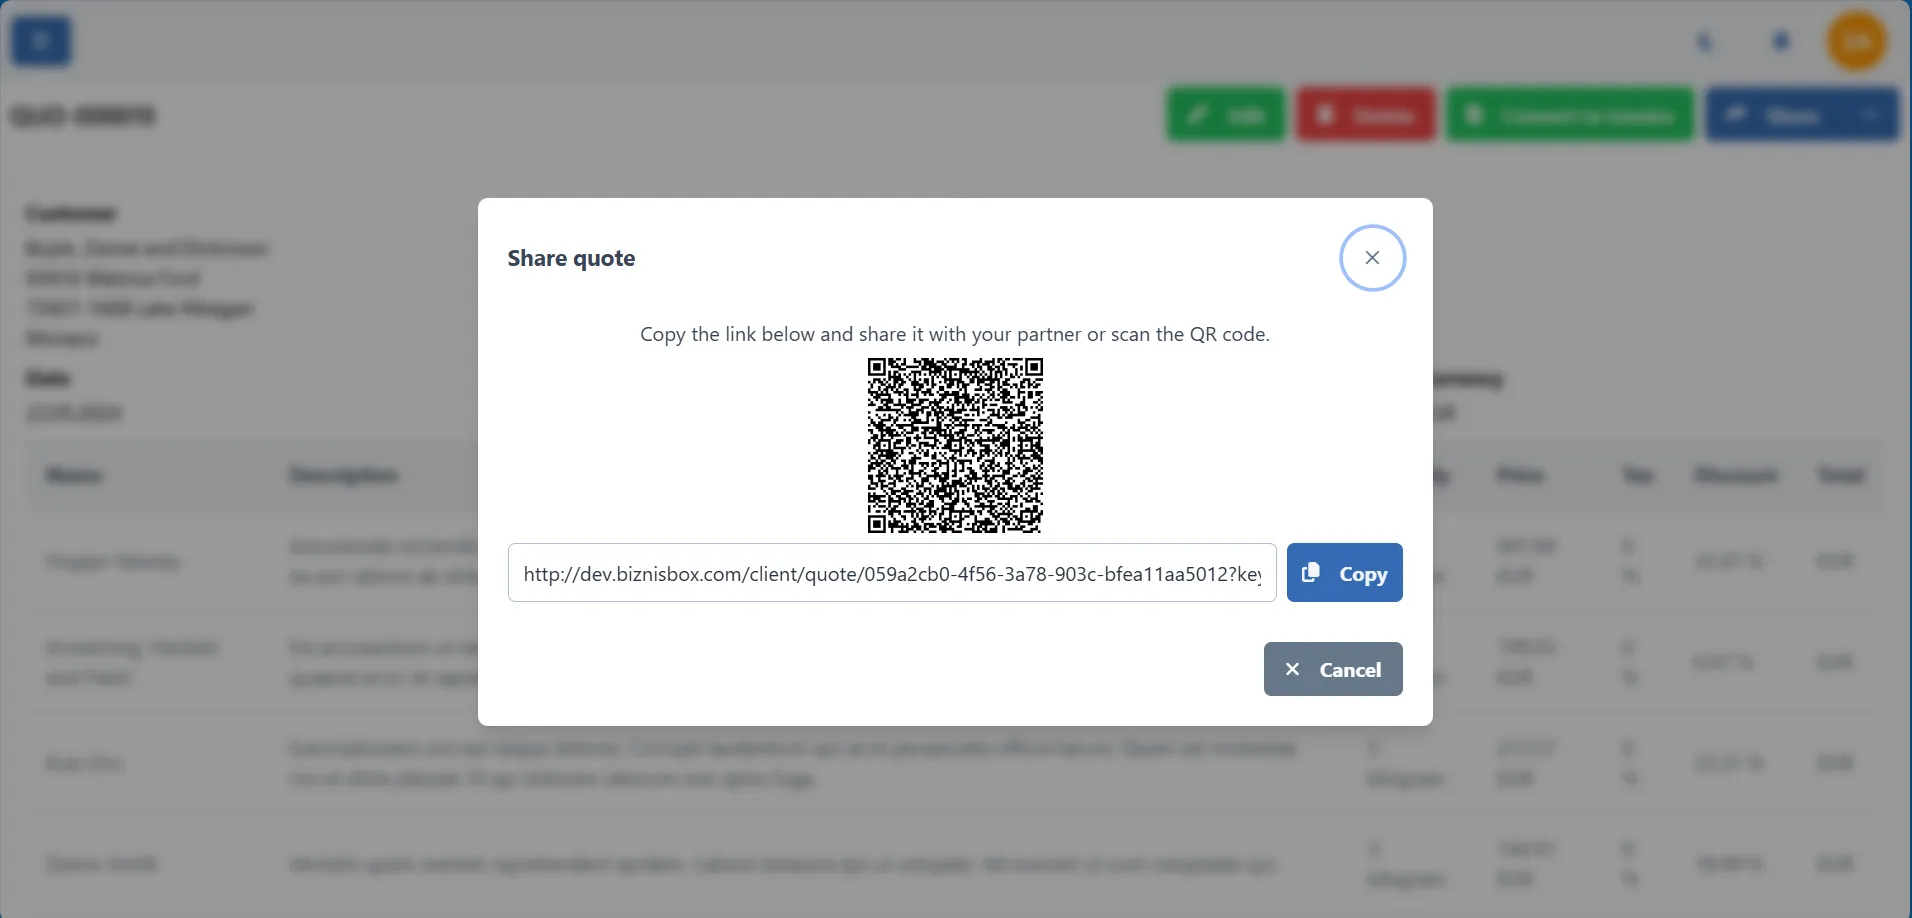Click the QR code image
This screenshot has width=1912, height=918.
(955, 445)
